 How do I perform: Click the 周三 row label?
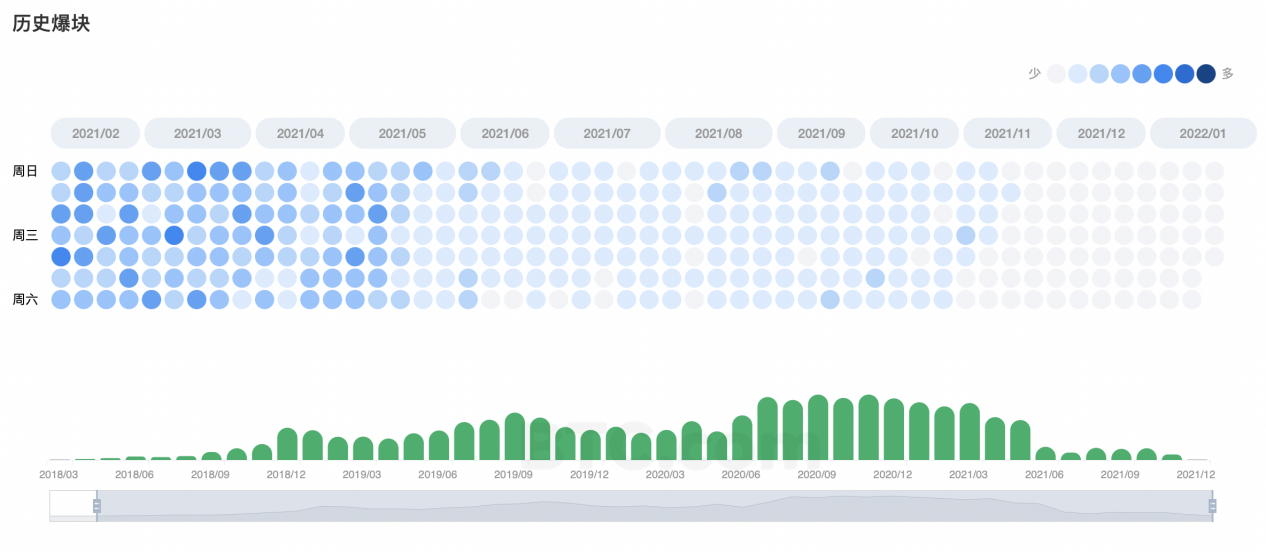click(25, 235)
